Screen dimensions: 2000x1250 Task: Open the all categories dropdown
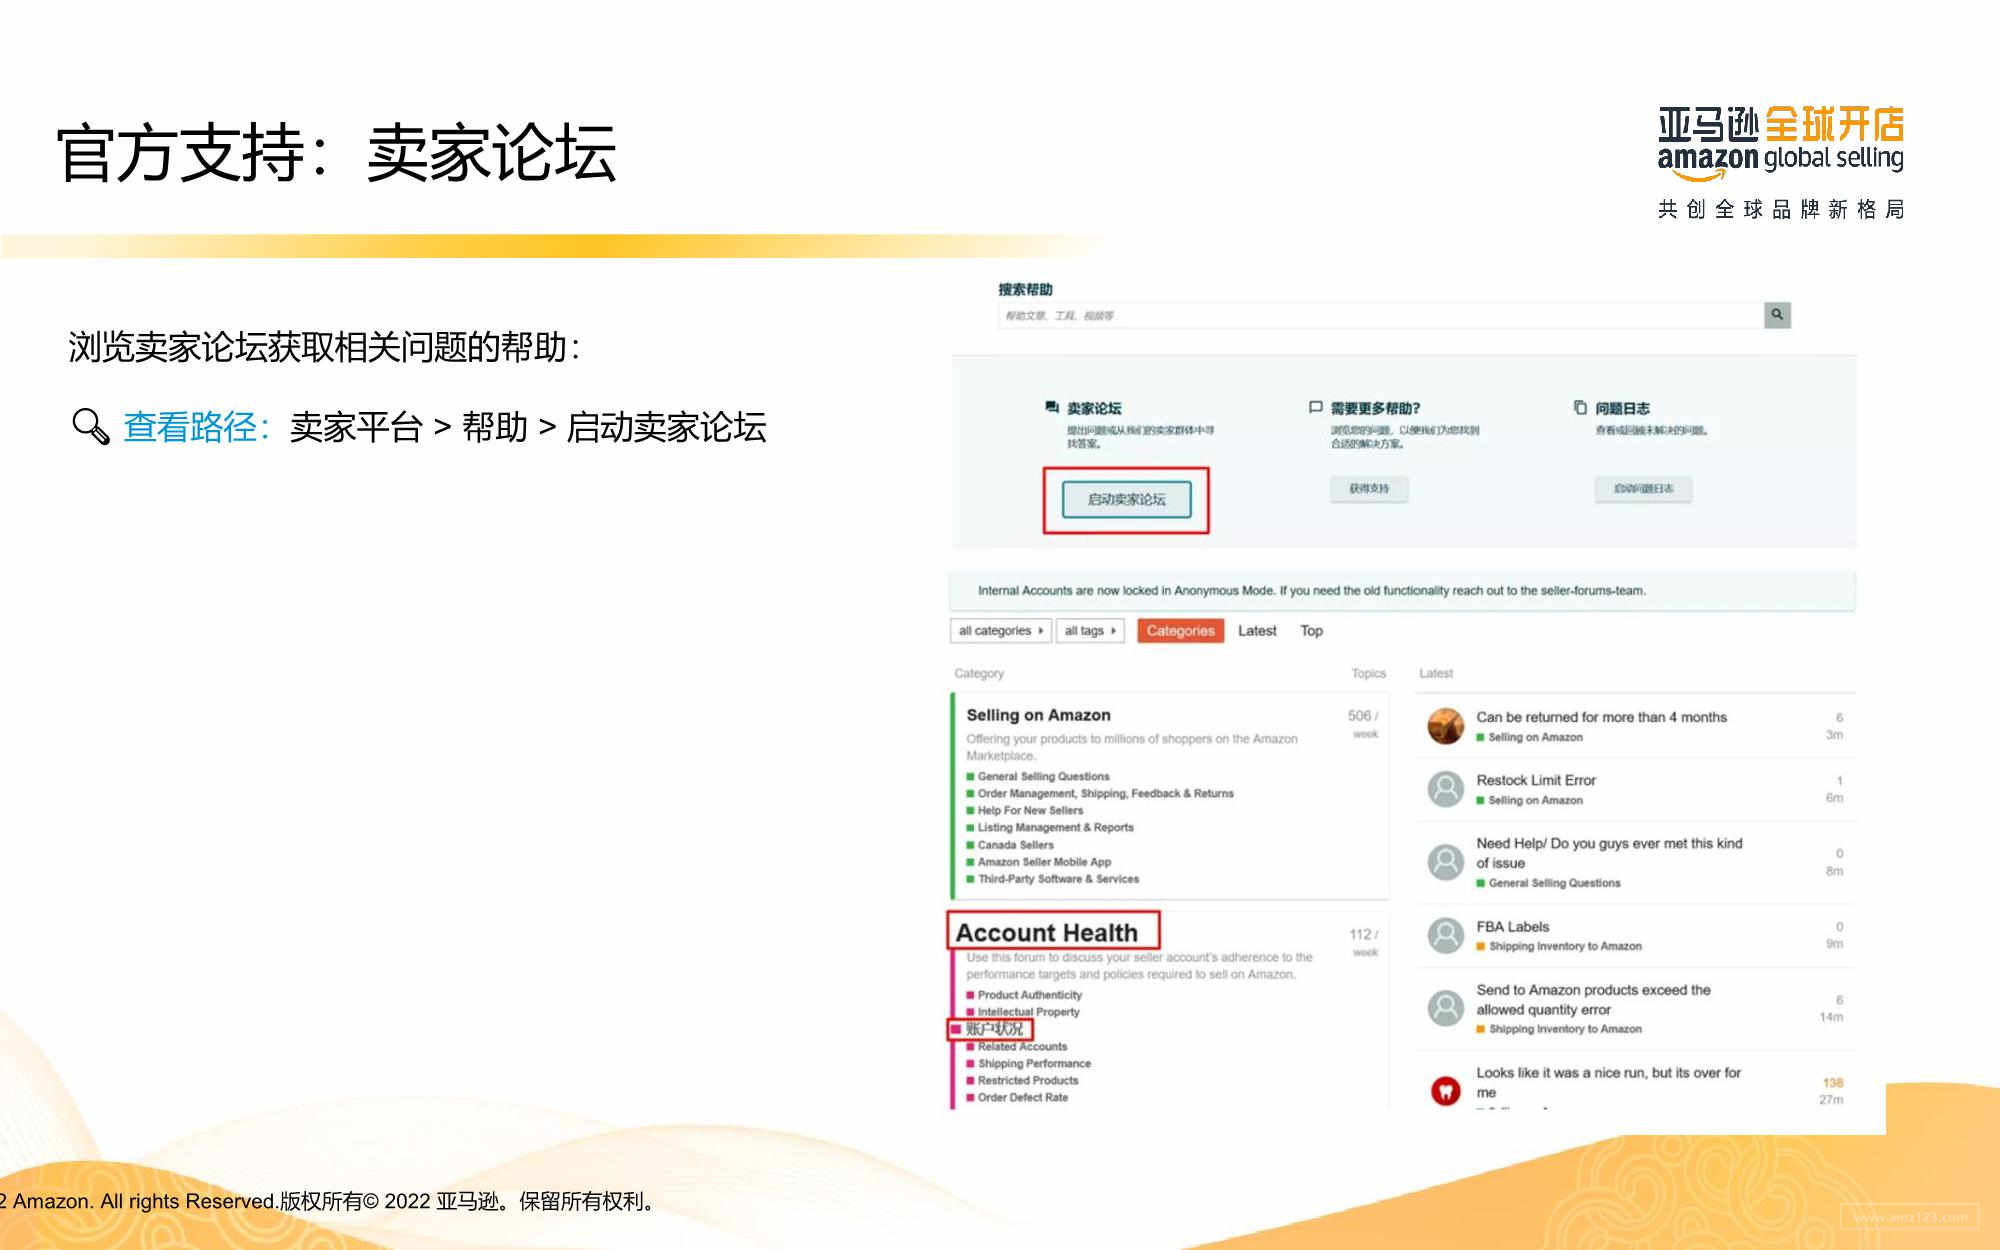pyautogui.click(x=1000, y=631)
